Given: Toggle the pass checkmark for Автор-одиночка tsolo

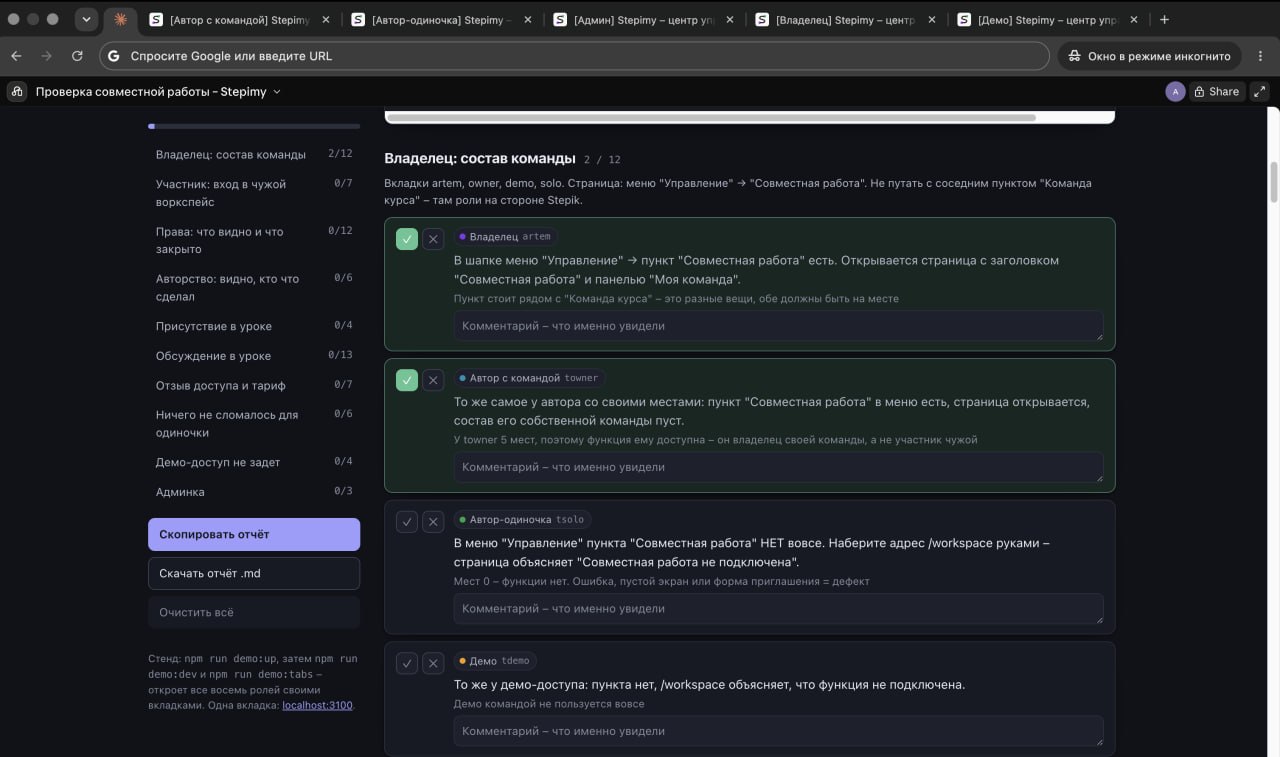Looking at the screenshot, I should 407,522.
